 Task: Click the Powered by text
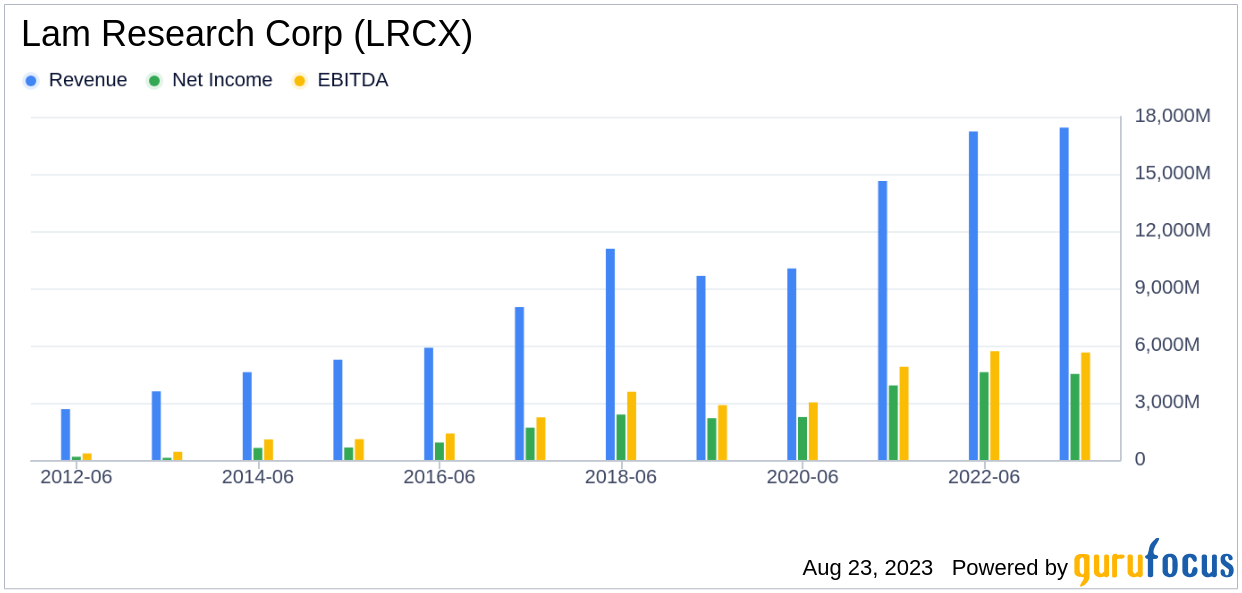1010,568
